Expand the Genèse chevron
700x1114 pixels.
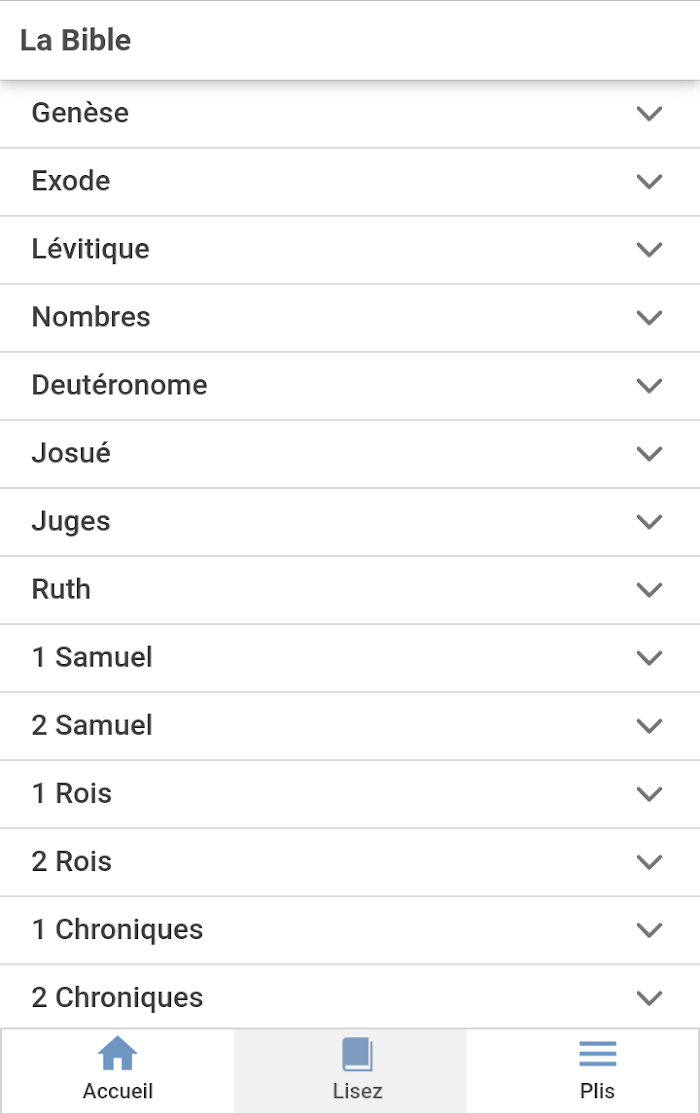[650, 114]
